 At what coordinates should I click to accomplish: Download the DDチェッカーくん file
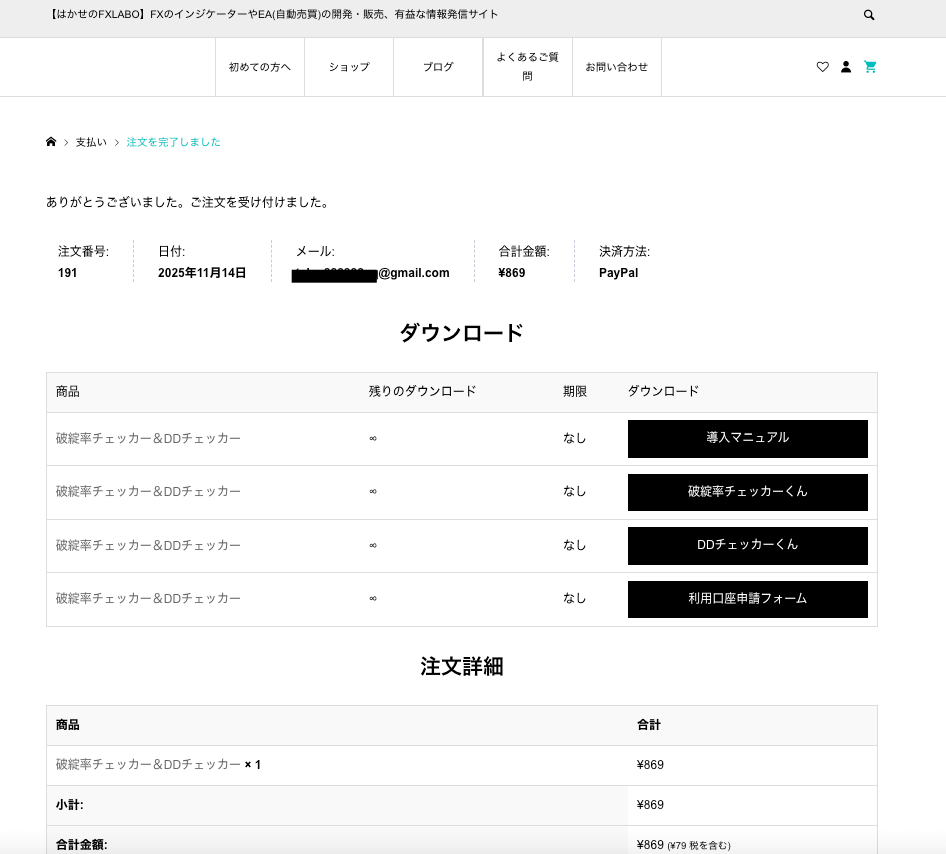(x=747, y=545)
